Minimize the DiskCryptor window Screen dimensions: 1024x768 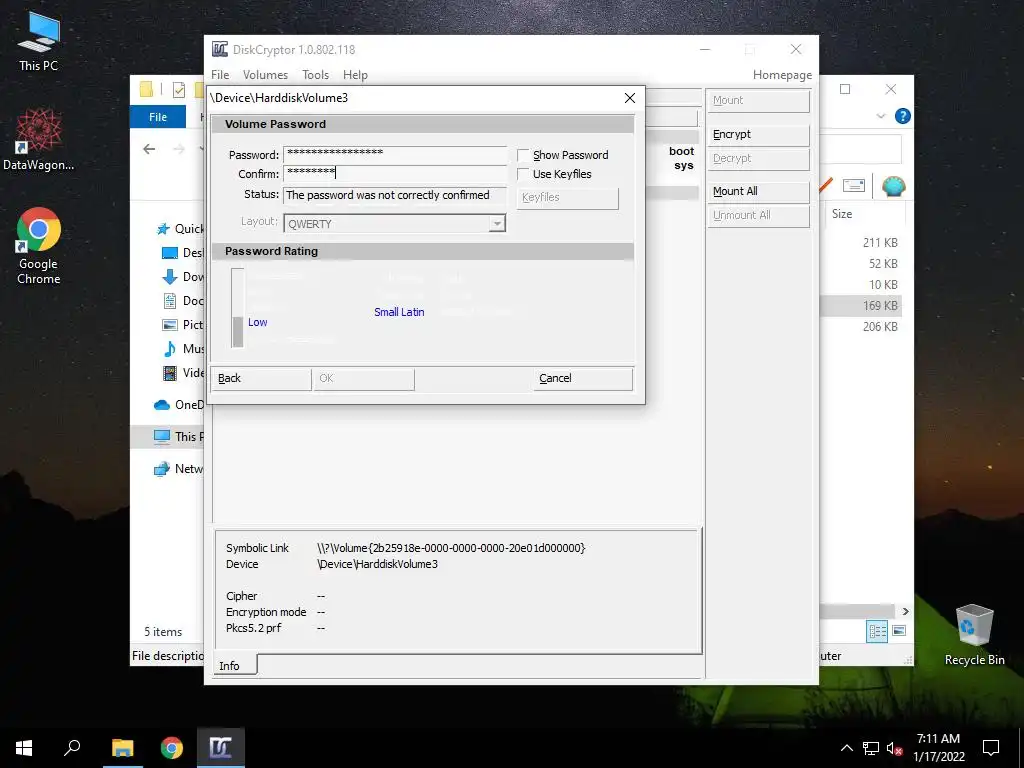[705, 50]
